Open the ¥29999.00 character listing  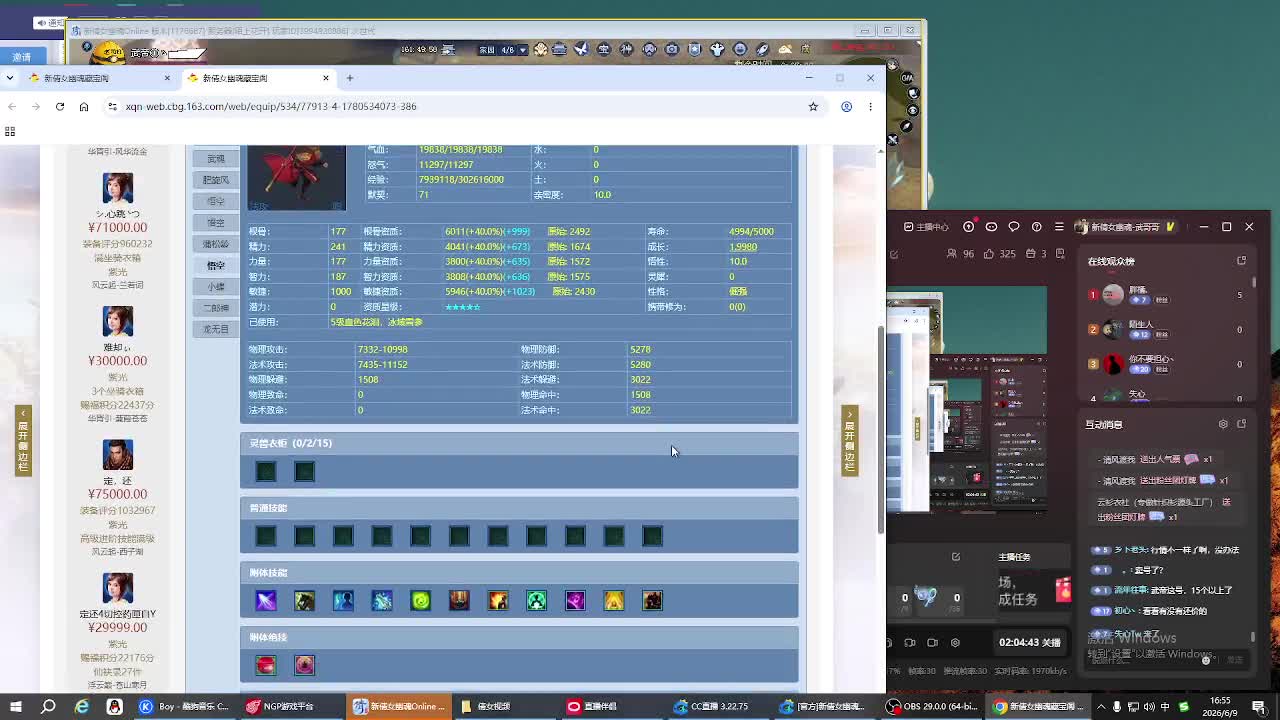117,627
